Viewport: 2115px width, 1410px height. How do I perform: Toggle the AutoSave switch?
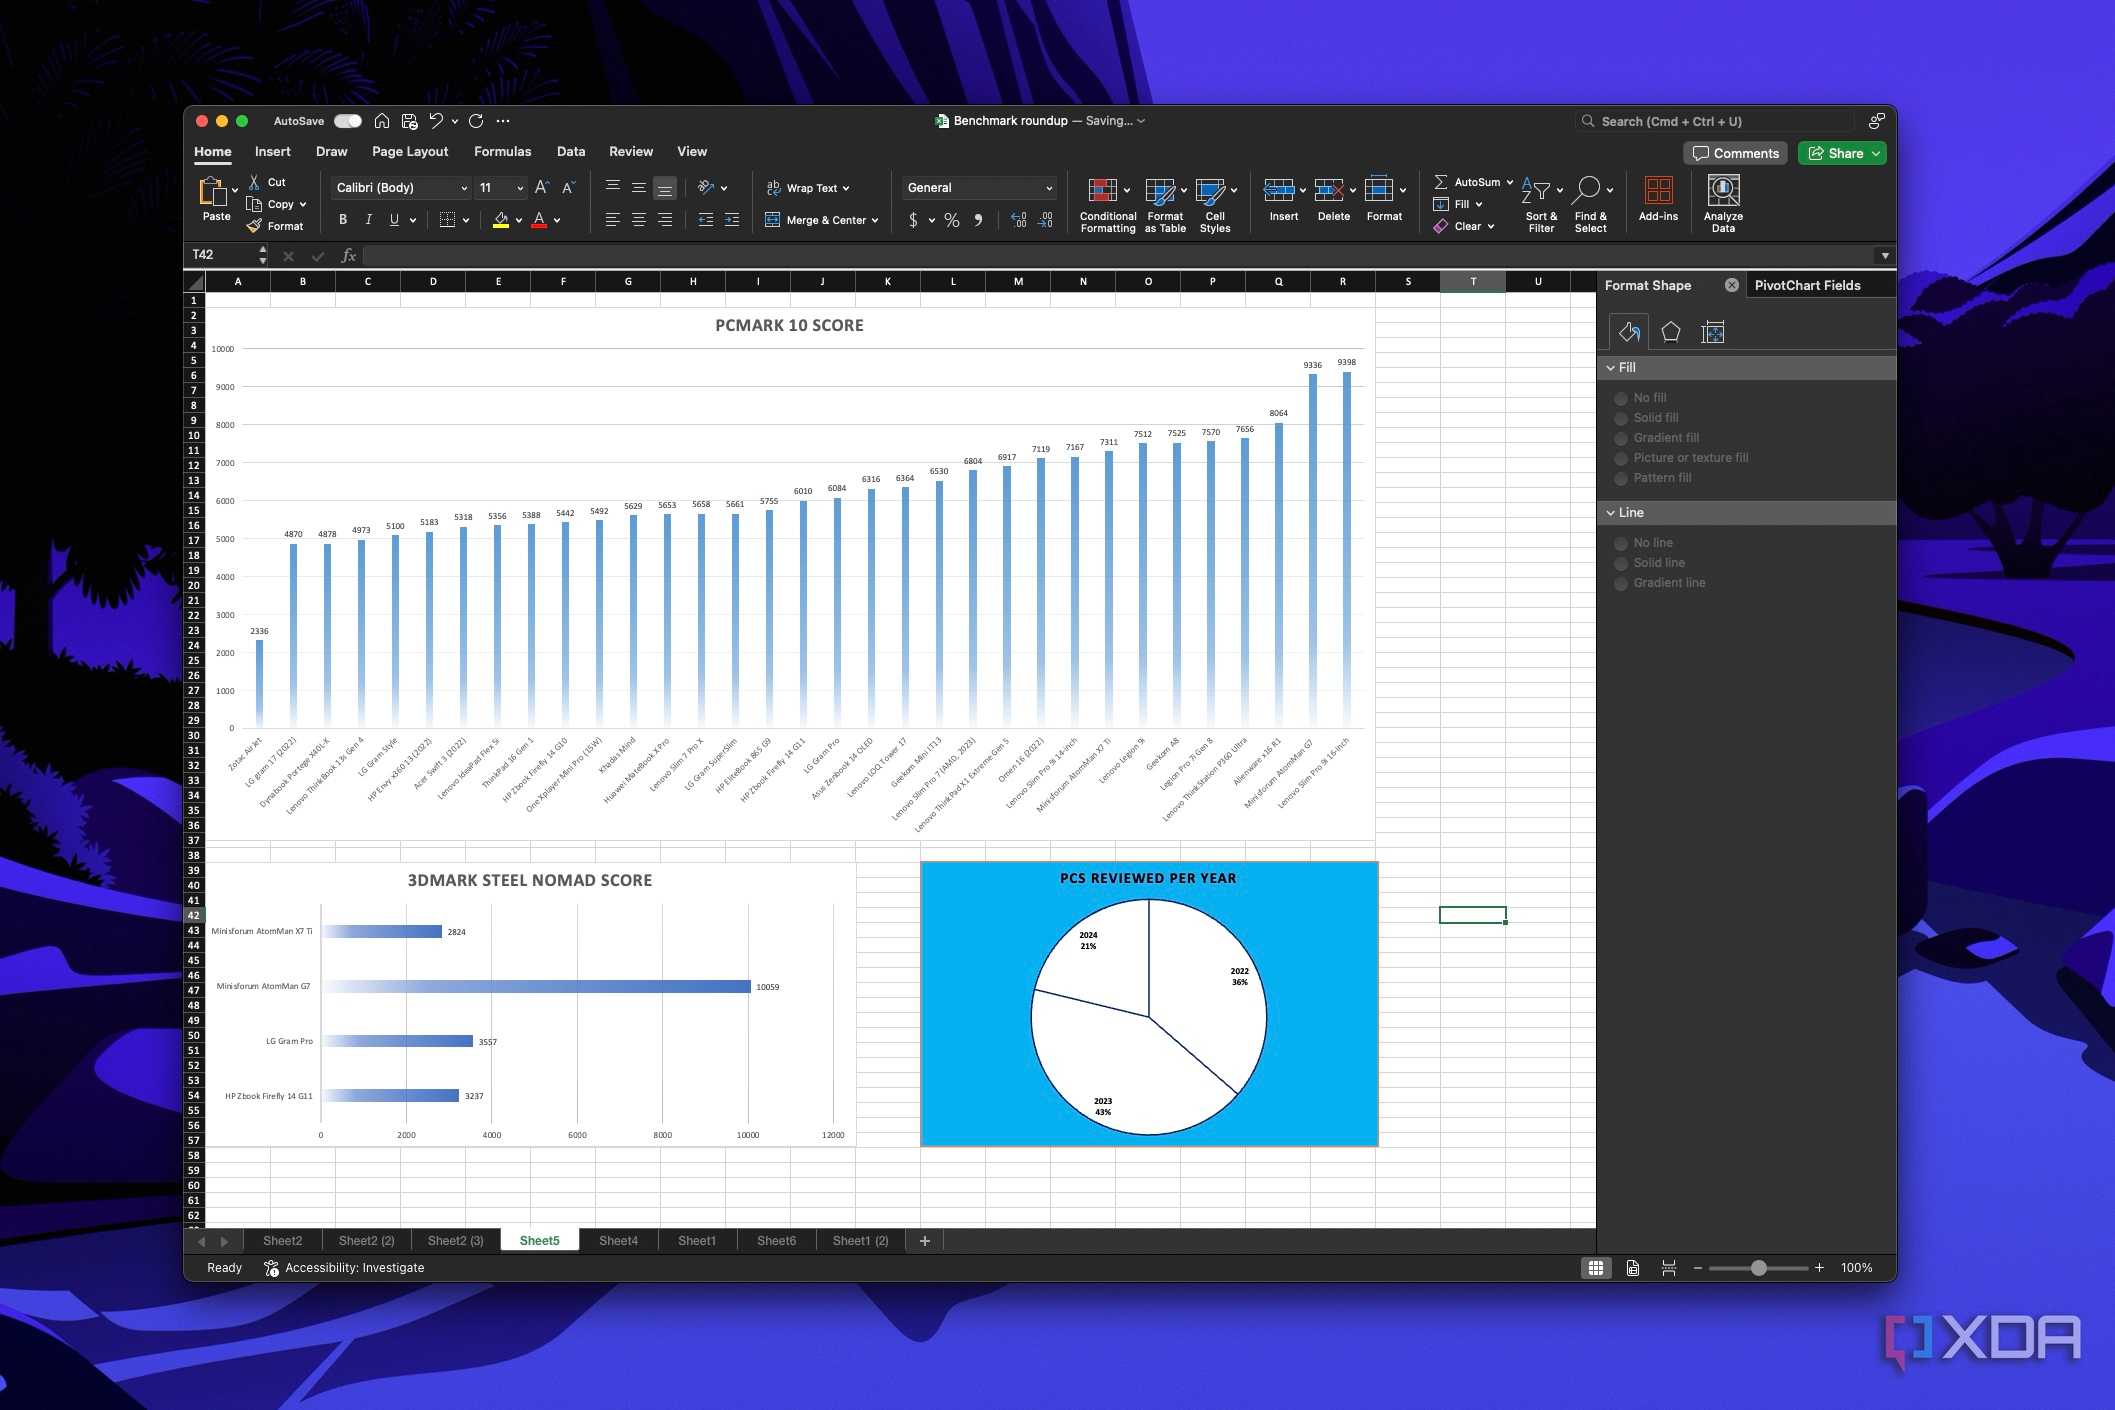point(348,121)
